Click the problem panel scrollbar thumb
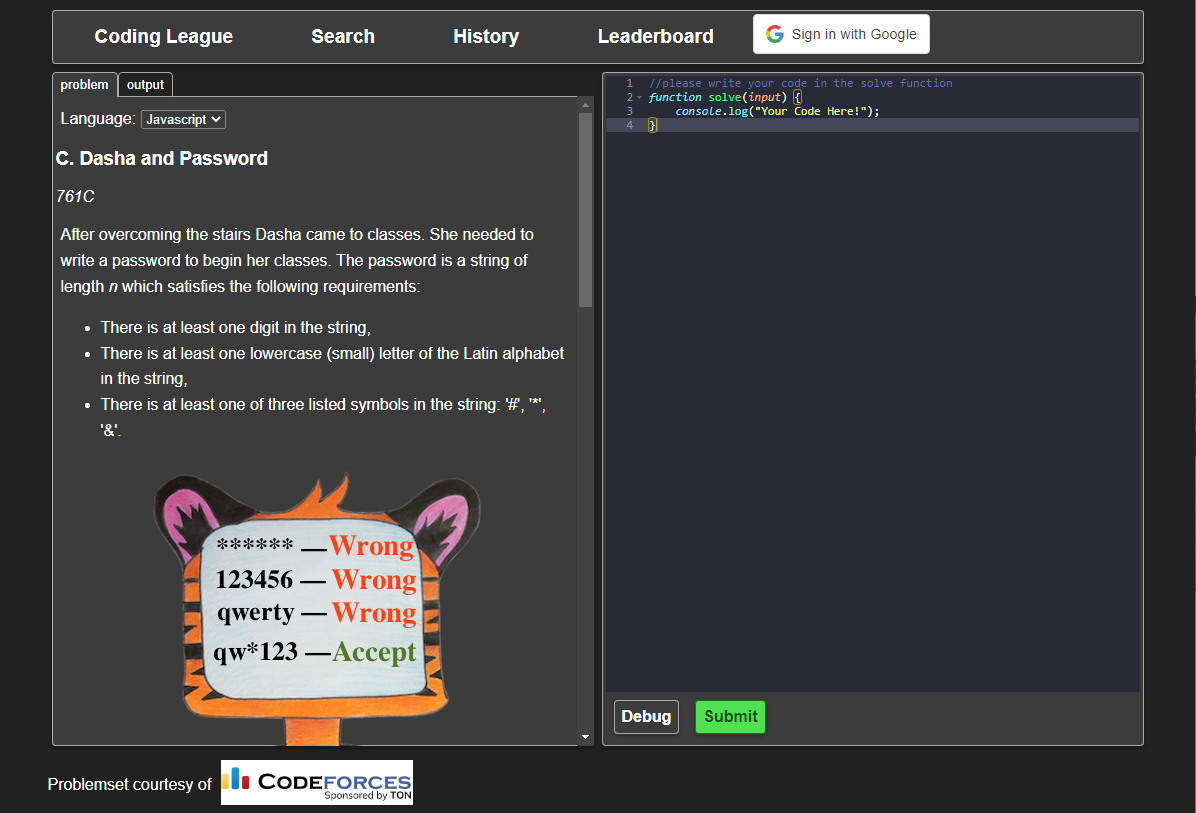Viewport: 1196px width, 813px height. coord(585,210)
